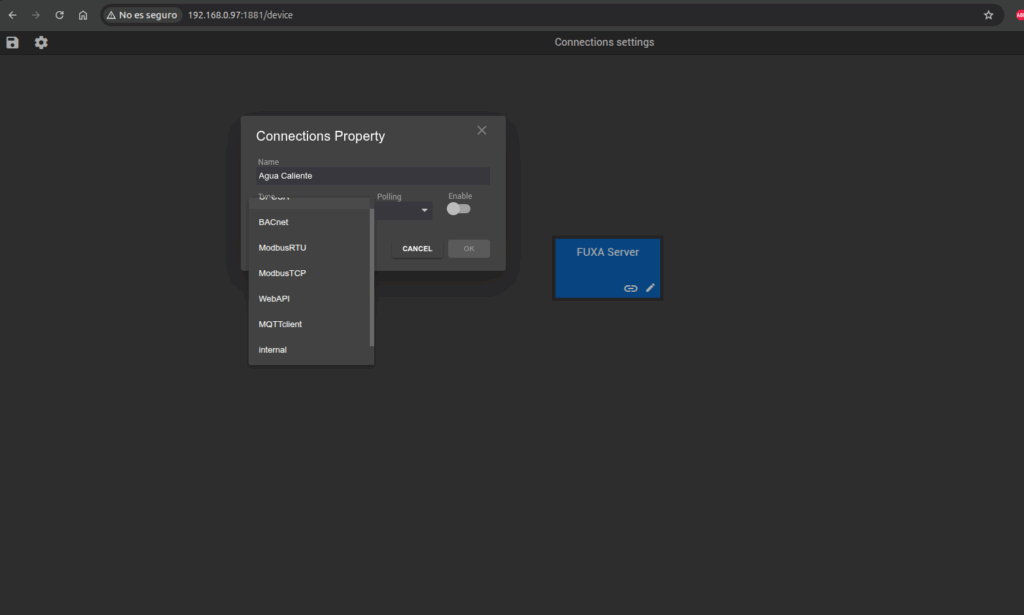Click the Name field with Agua Caliente
This screenshot has height=615, width=1024.
(372, 176)
